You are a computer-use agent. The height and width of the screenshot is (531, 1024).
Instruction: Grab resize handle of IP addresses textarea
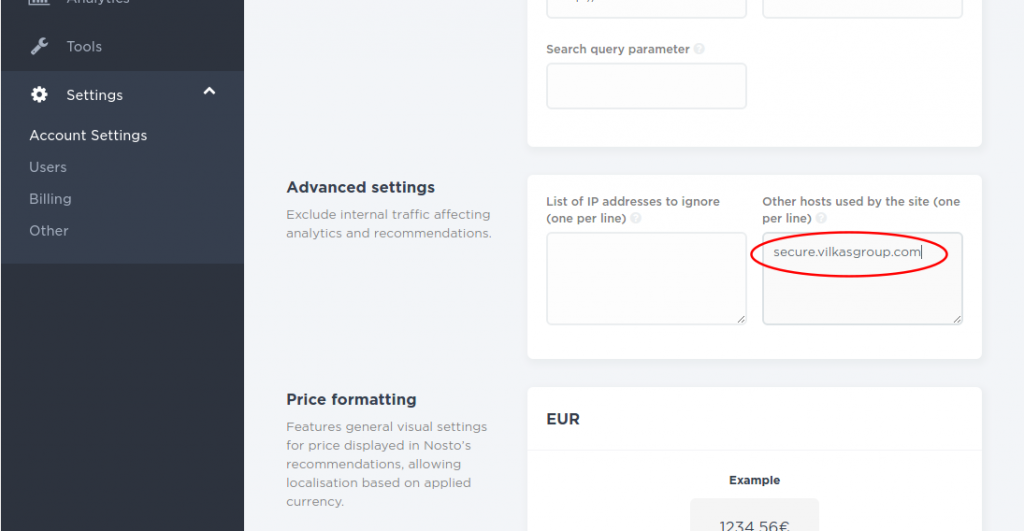tap(741, 319)
